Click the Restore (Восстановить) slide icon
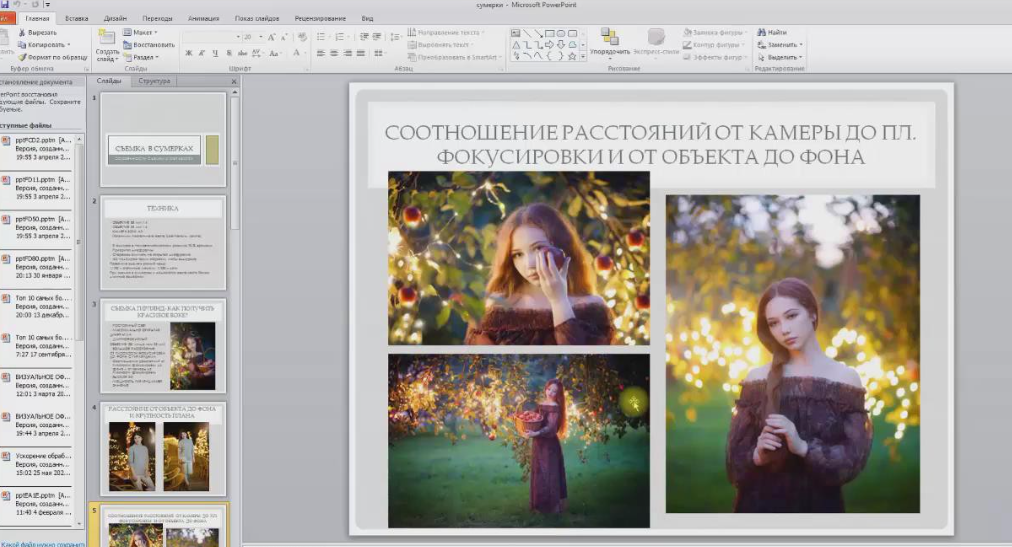The height and width of the screenshot is (547, 1012). tap(127, 45)
